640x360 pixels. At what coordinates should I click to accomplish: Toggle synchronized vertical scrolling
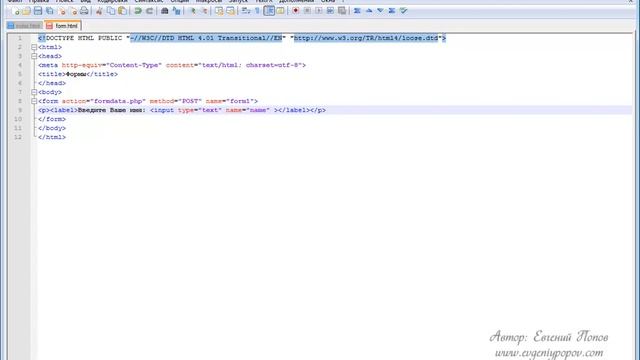(x=219, y=11)
